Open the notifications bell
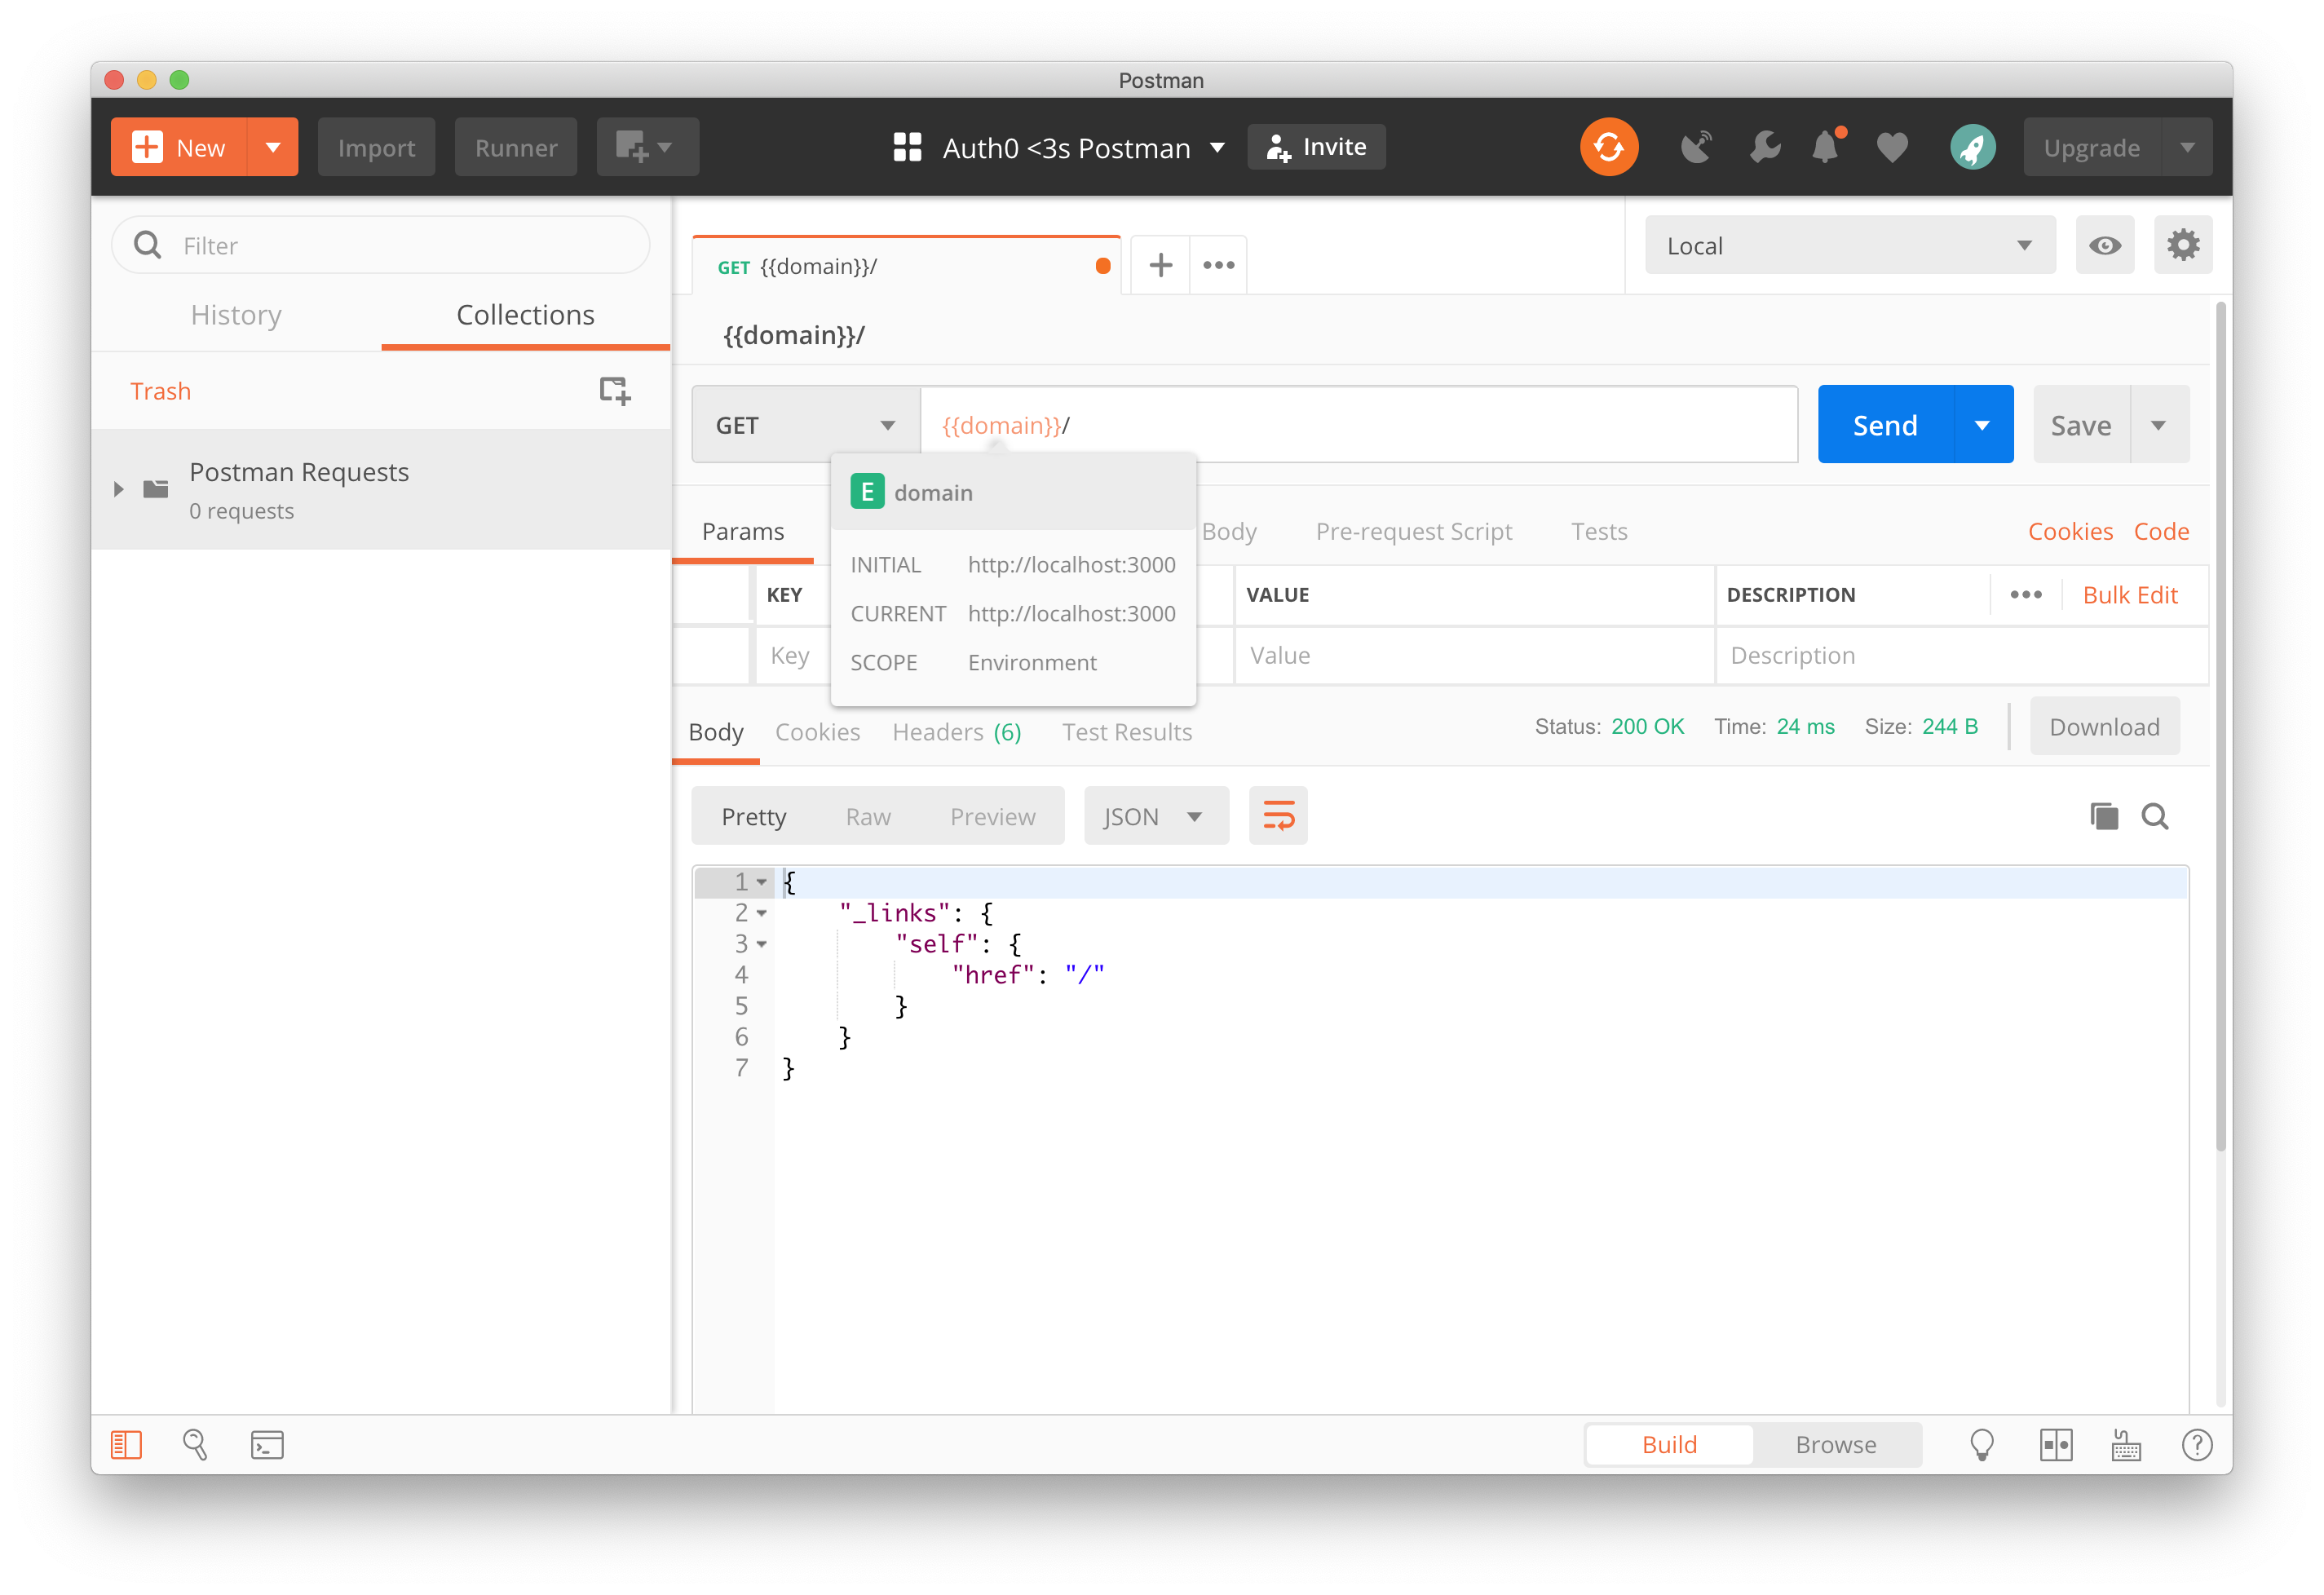 1826,147
